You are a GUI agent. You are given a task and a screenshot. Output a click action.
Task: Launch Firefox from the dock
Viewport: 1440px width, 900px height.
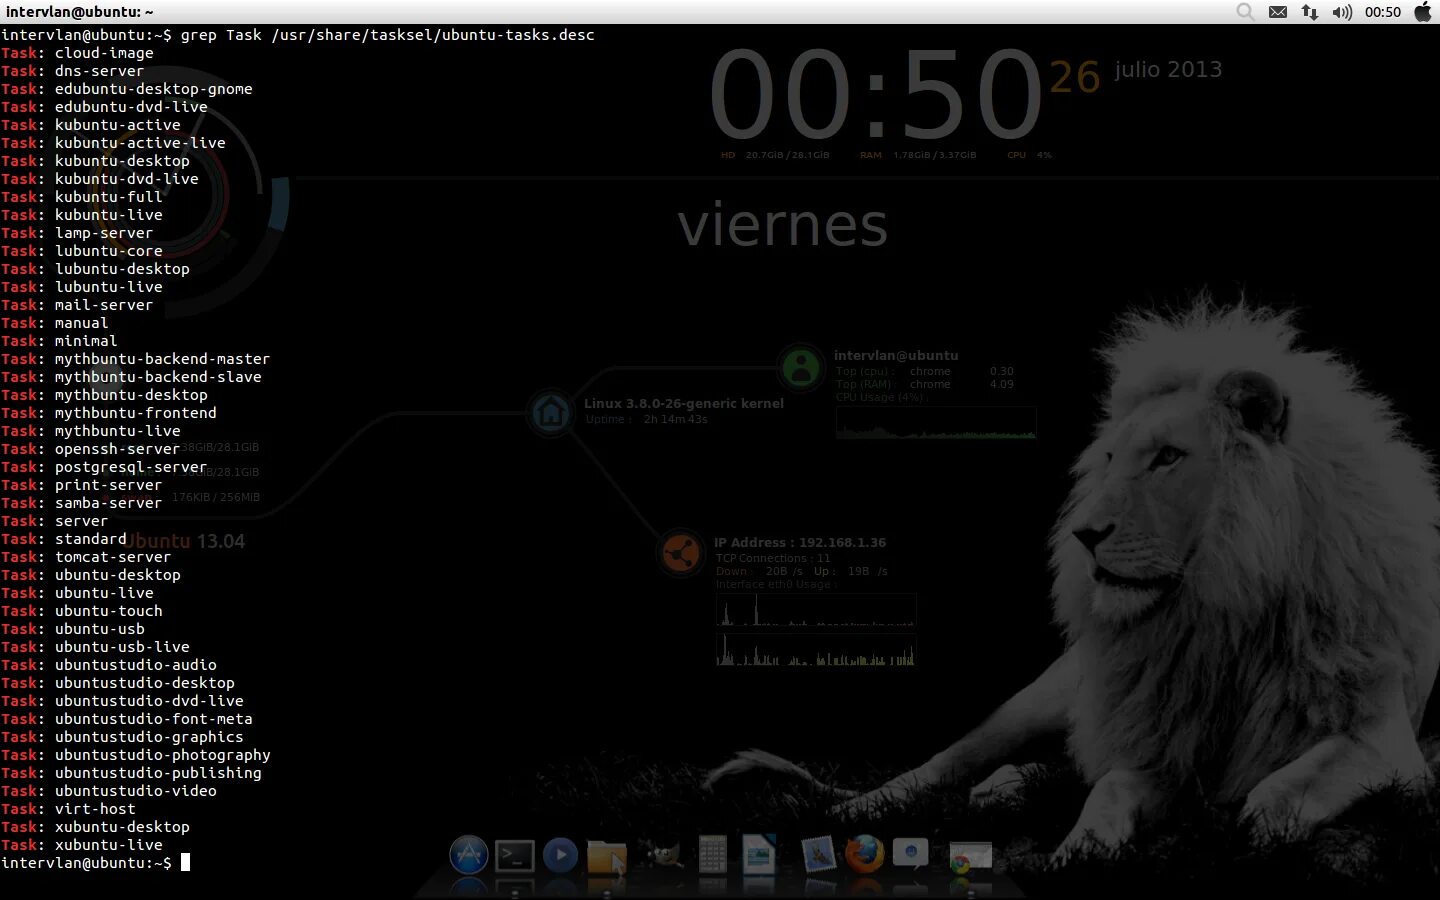[864, 855]
